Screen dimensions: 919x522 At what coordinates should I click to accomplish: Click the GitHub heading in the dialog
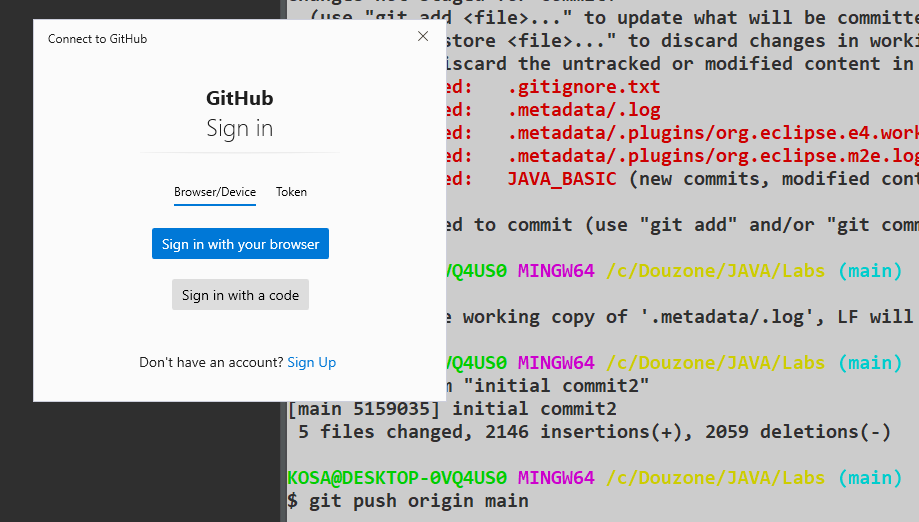(240, 98)
